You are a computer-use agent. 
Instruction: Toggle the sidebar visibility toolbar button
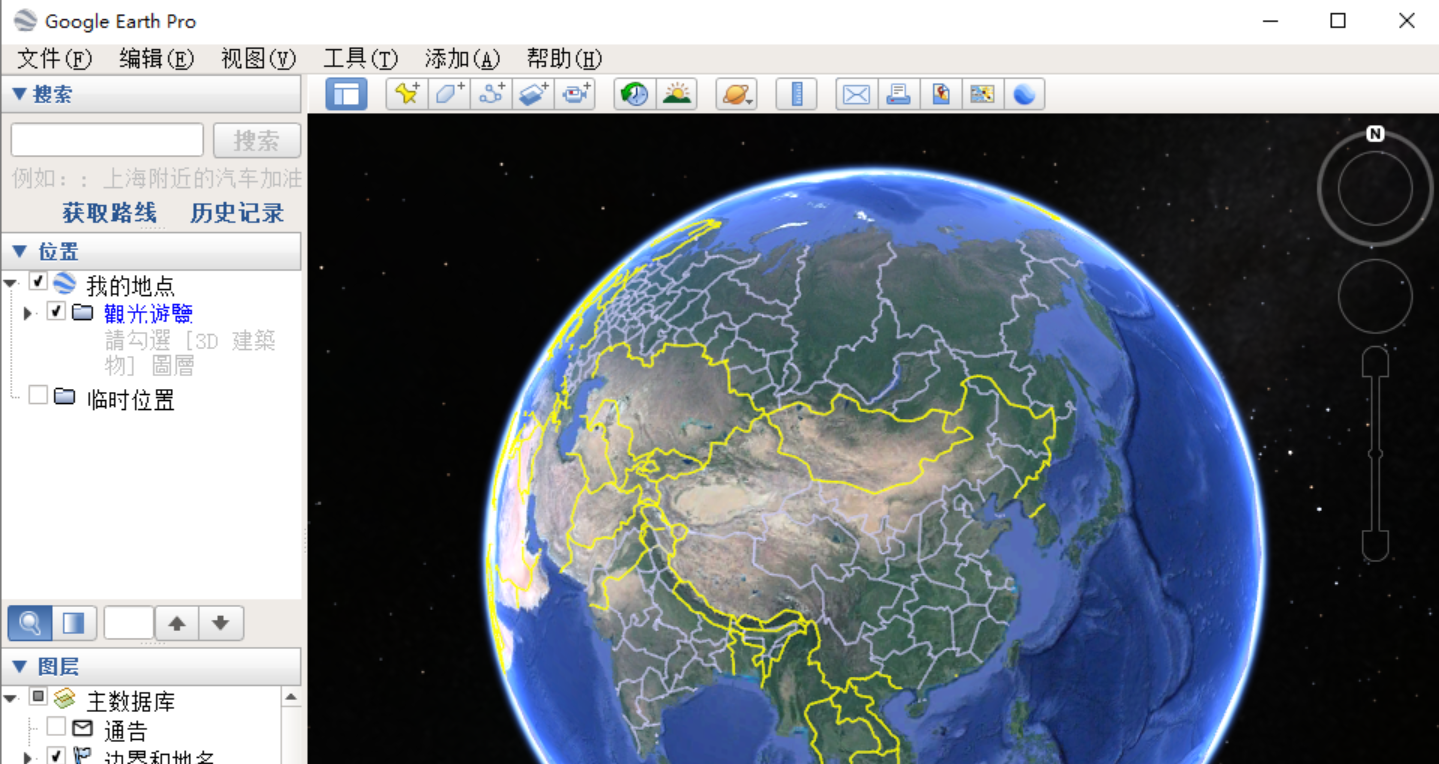coord(346,94)
